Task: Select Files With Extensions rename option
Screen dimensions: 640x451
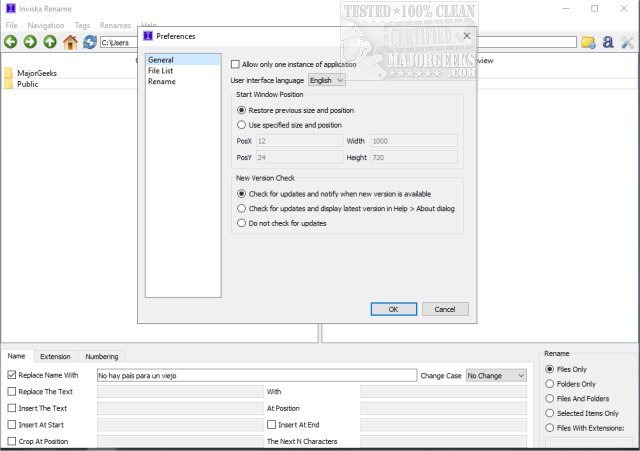Action: coord(550,428)
